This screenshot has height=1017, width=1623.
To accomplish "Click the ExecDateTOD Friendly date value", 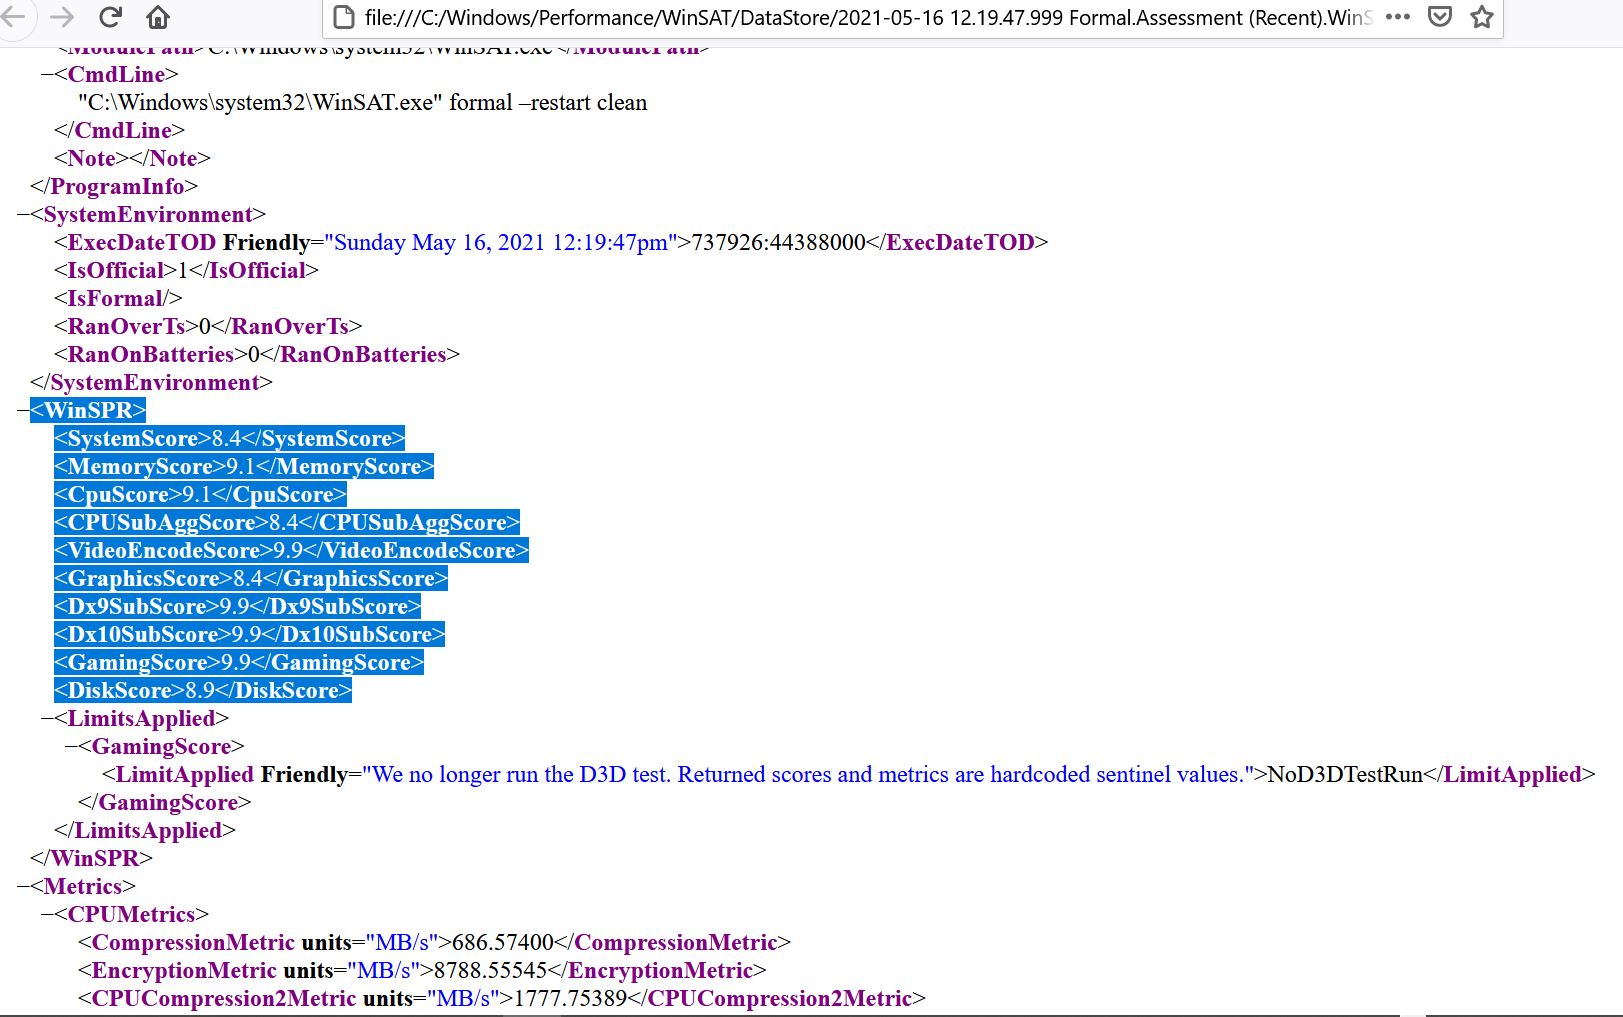I will tap(500, 243).
